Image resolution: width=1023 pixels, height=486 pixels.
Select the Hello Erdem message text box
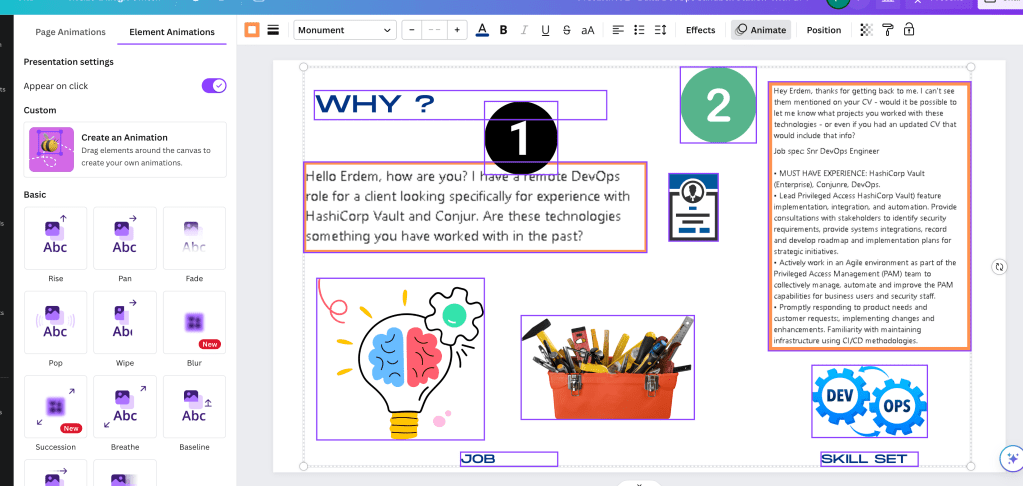click(x=475, y=207)
